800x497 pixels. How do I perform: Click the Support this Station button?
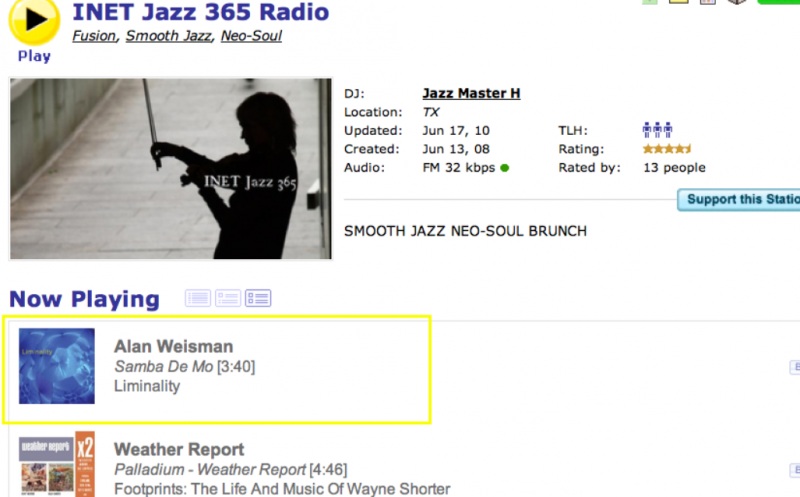point(739,200)
